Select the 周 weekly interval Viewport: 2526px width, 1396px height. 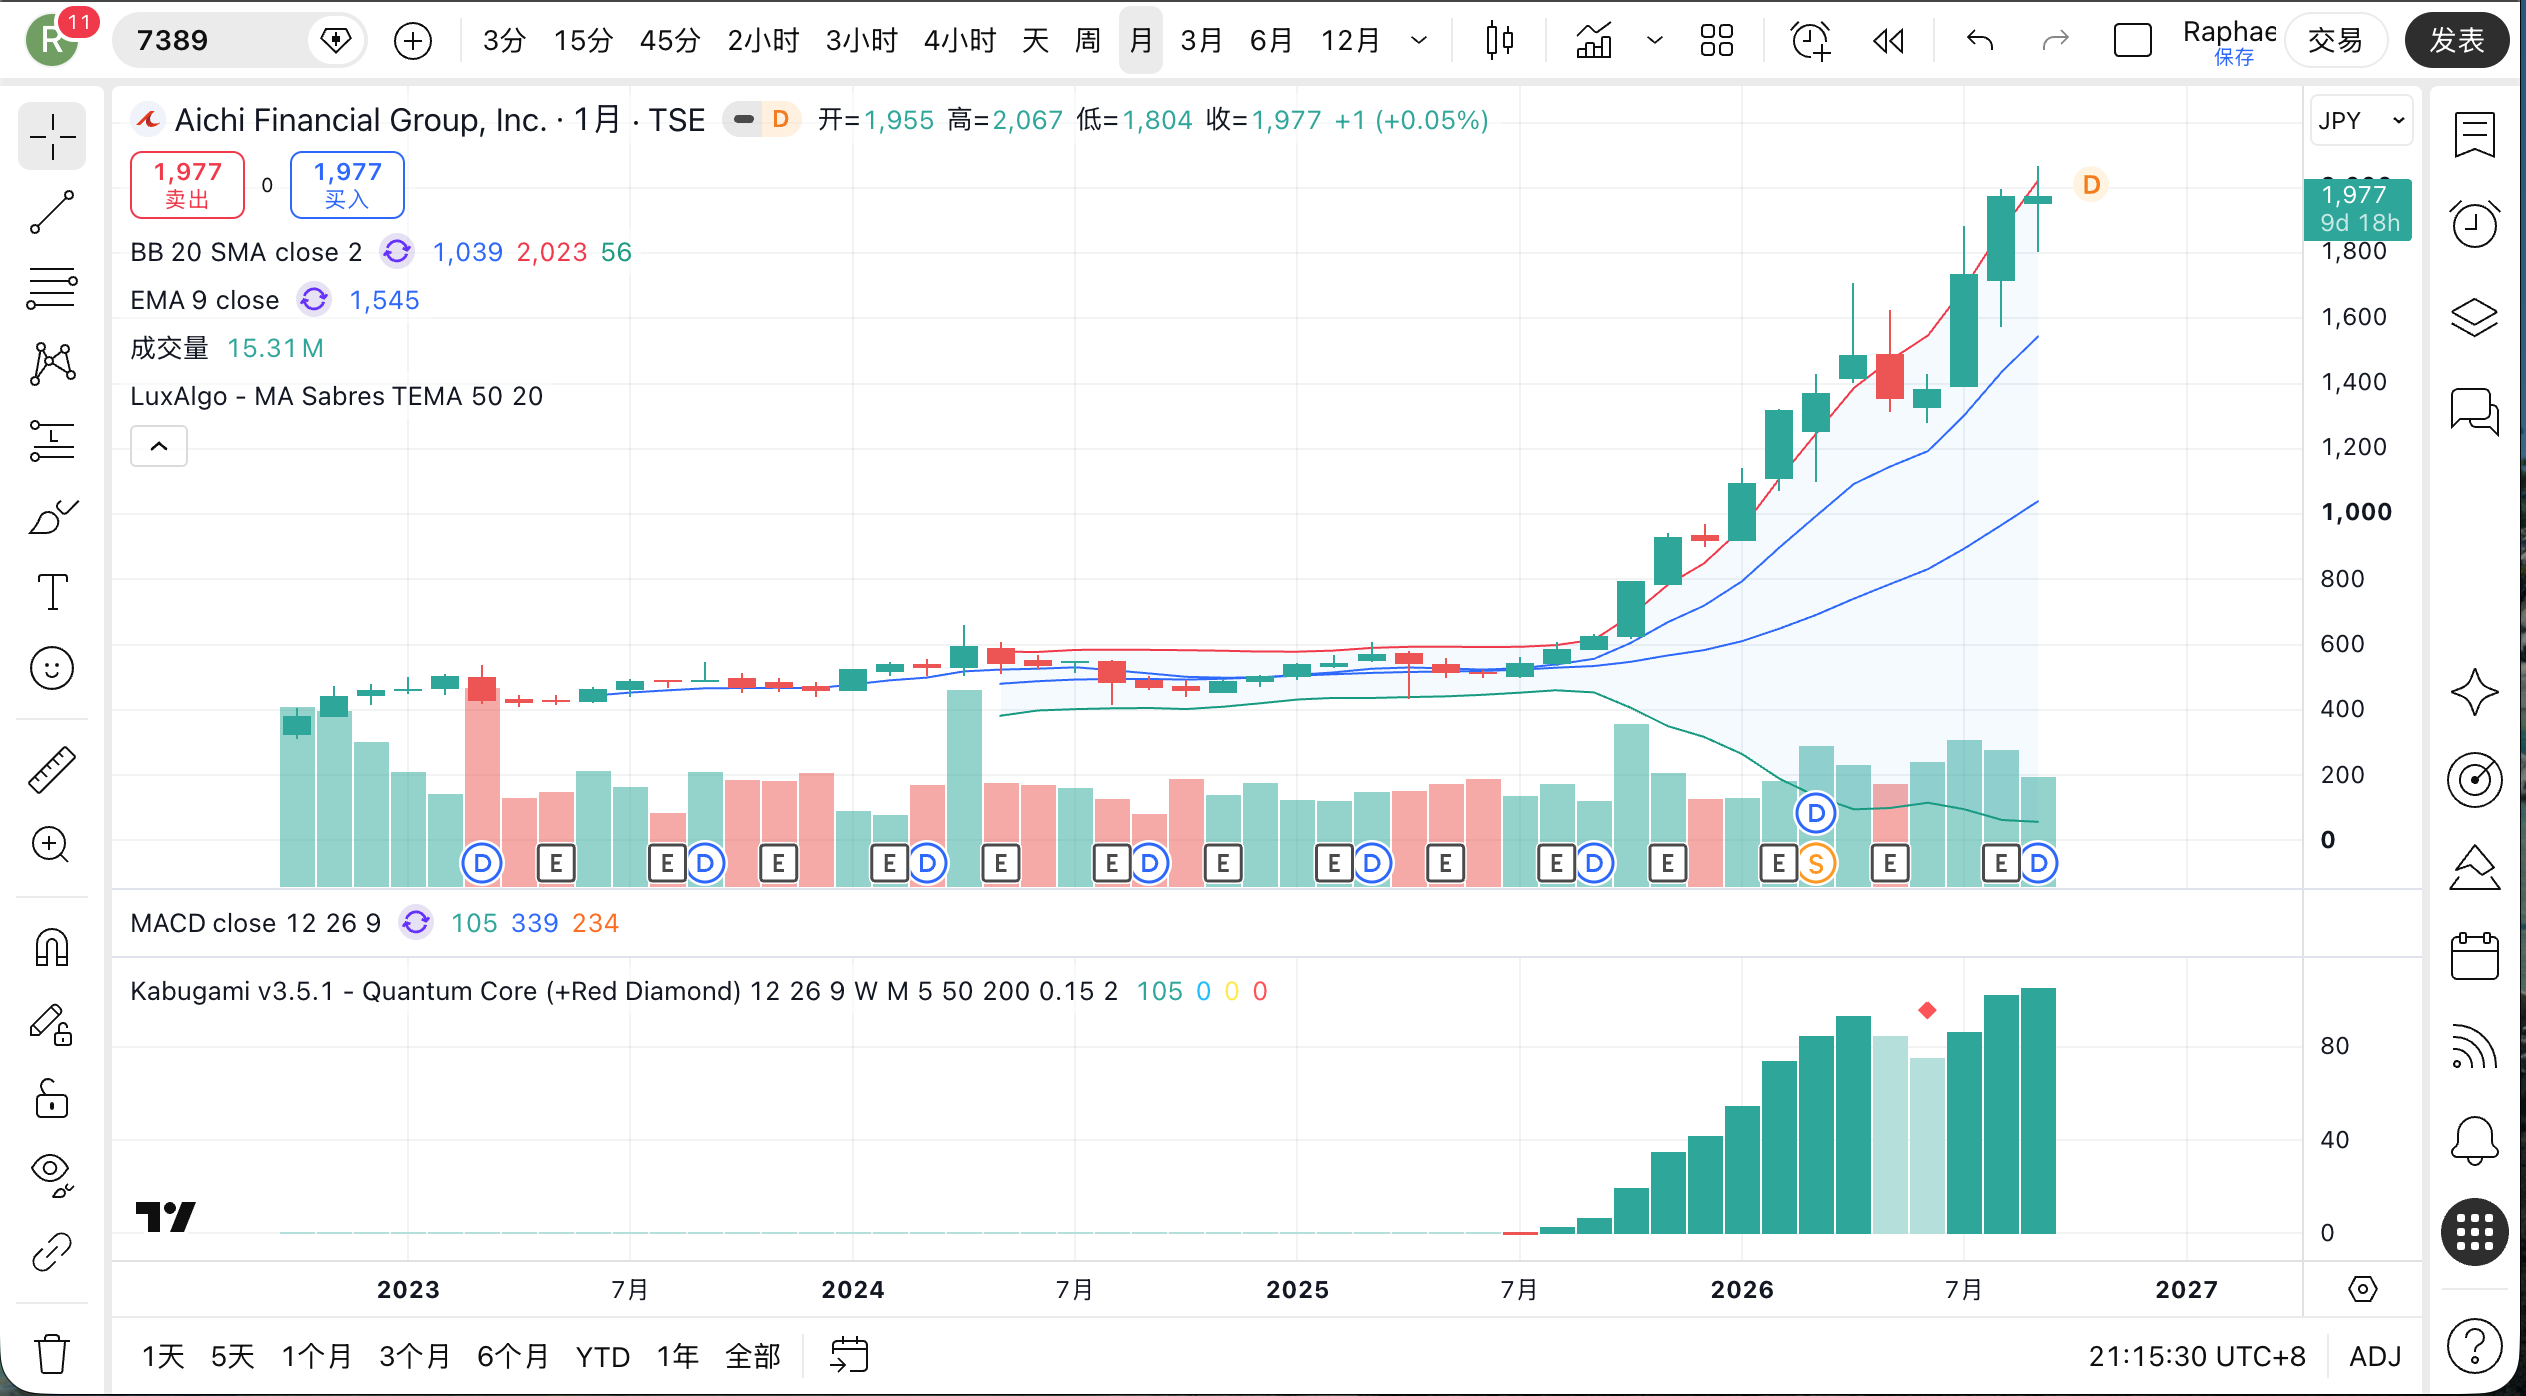tap(1088, 40)
